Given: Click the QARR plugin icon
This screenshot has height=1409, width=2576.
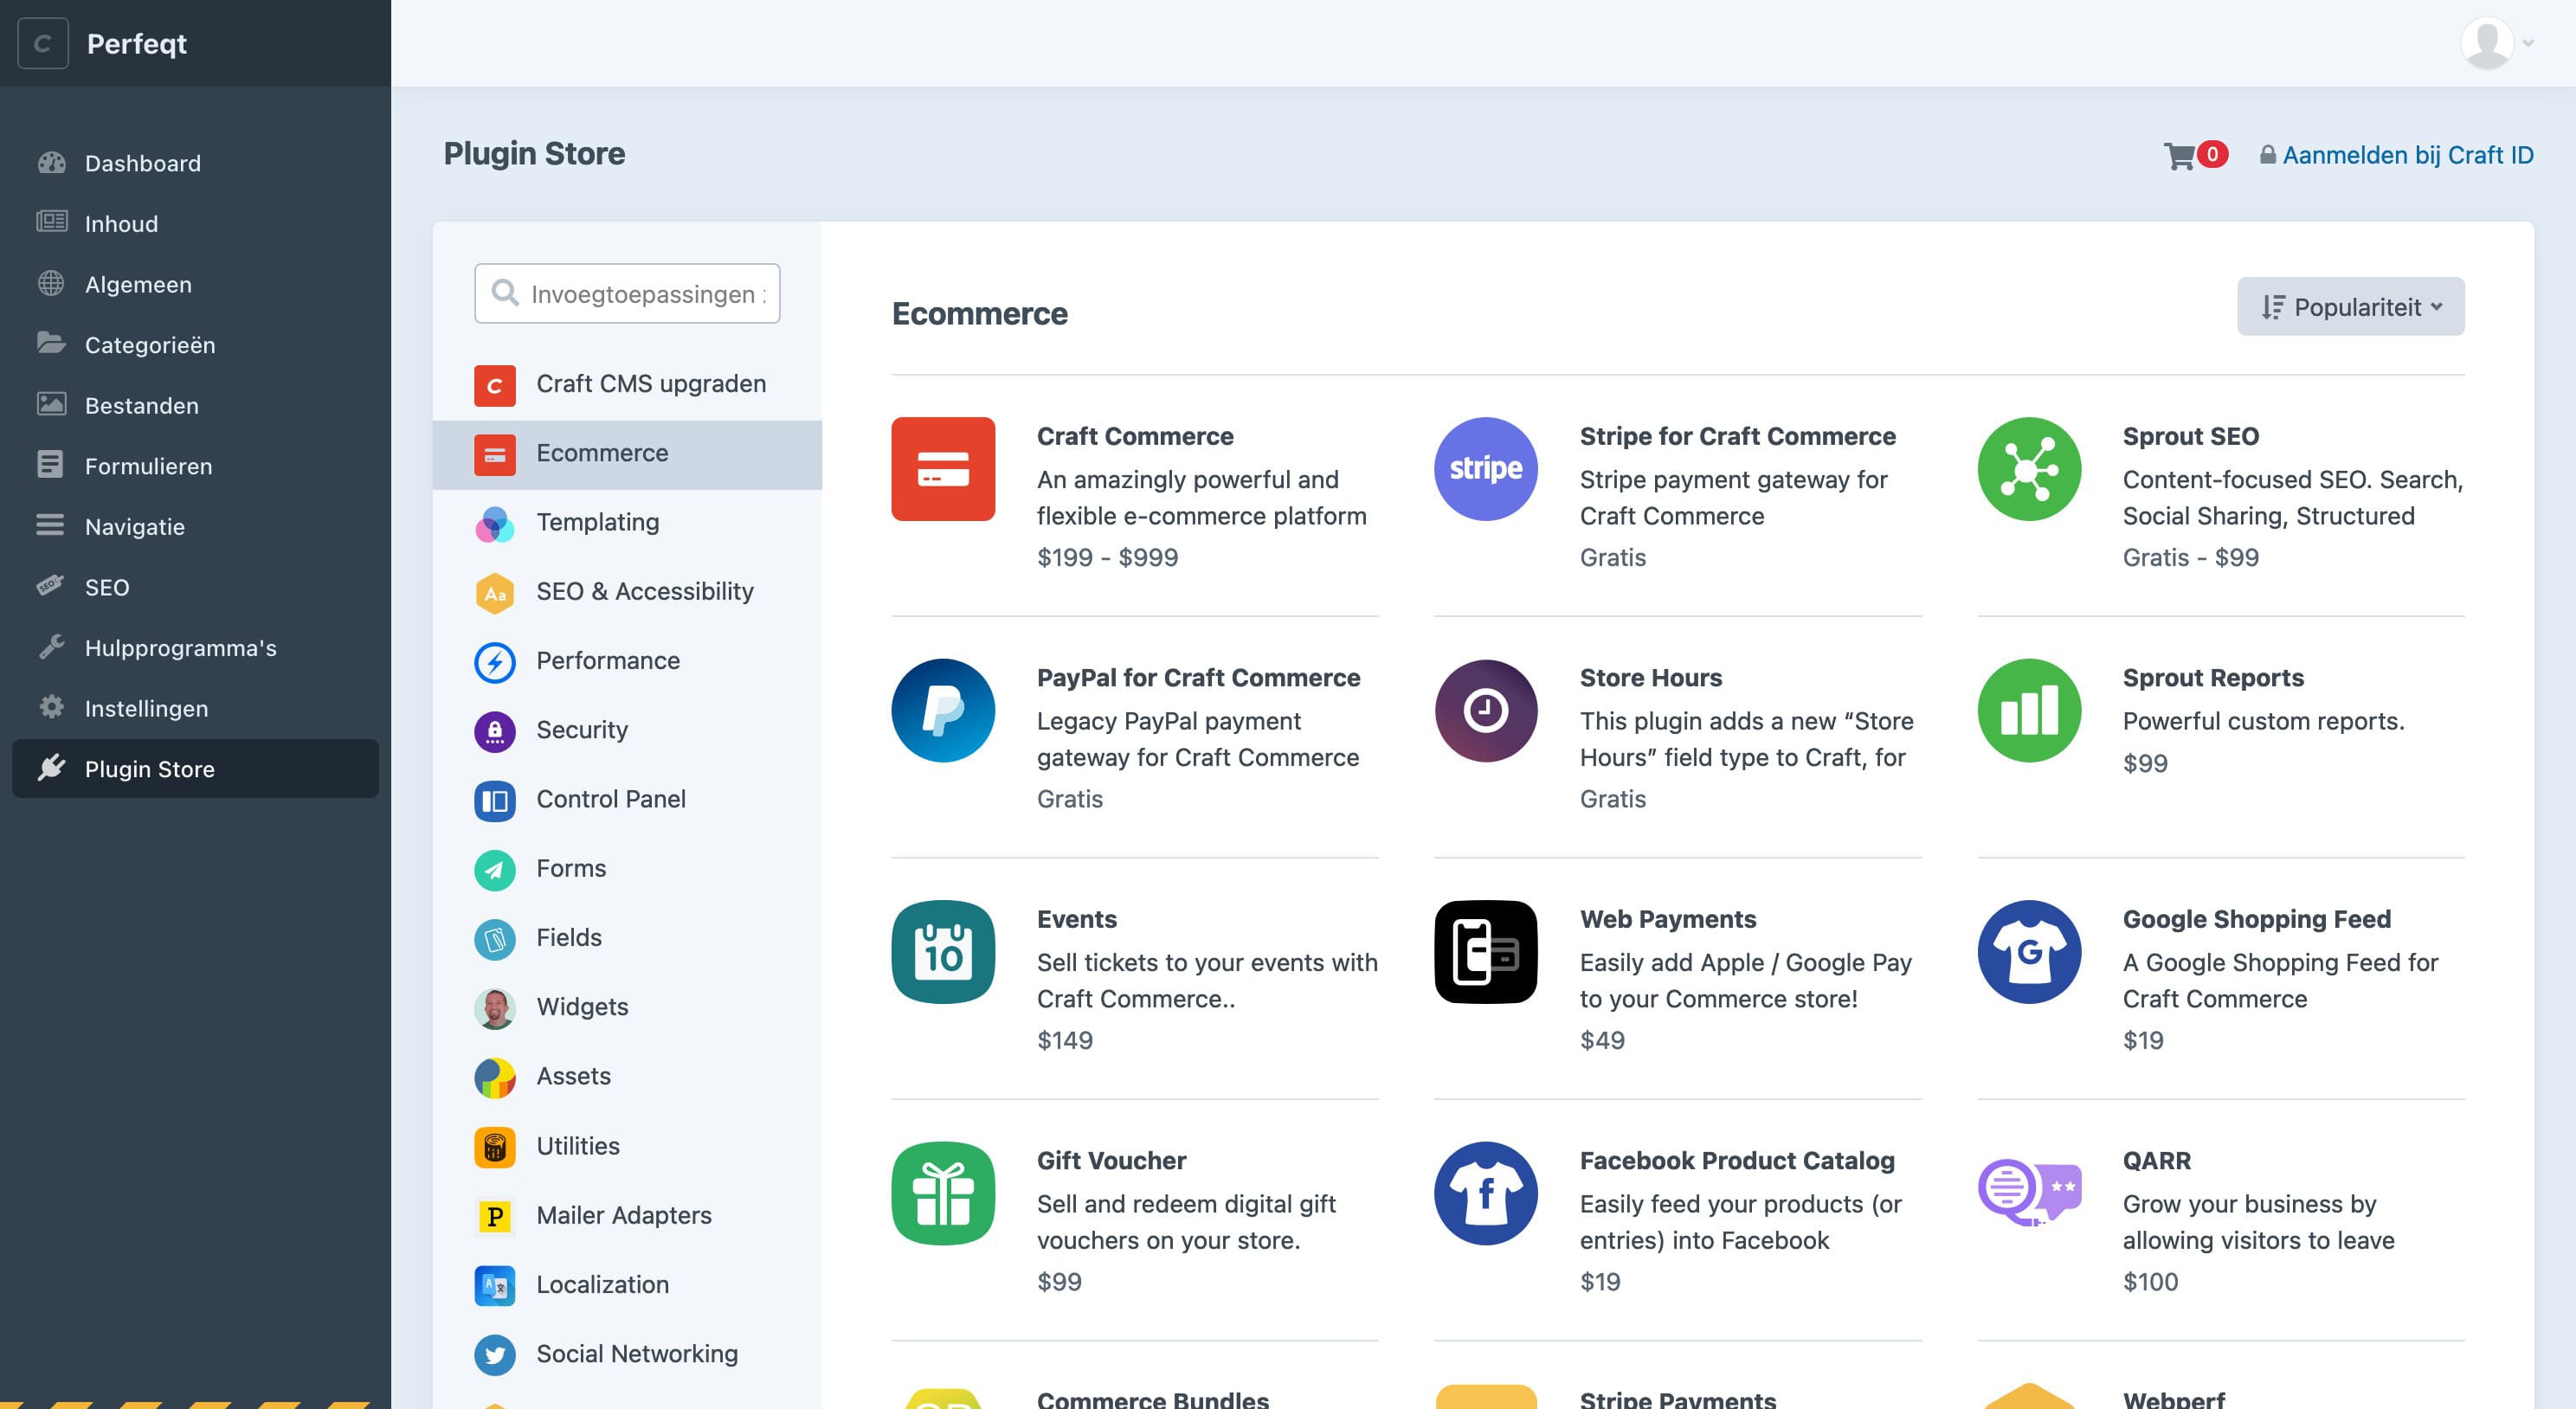Looking at the screenshot, I should pyautogui.click(x=2029, y=1193).
